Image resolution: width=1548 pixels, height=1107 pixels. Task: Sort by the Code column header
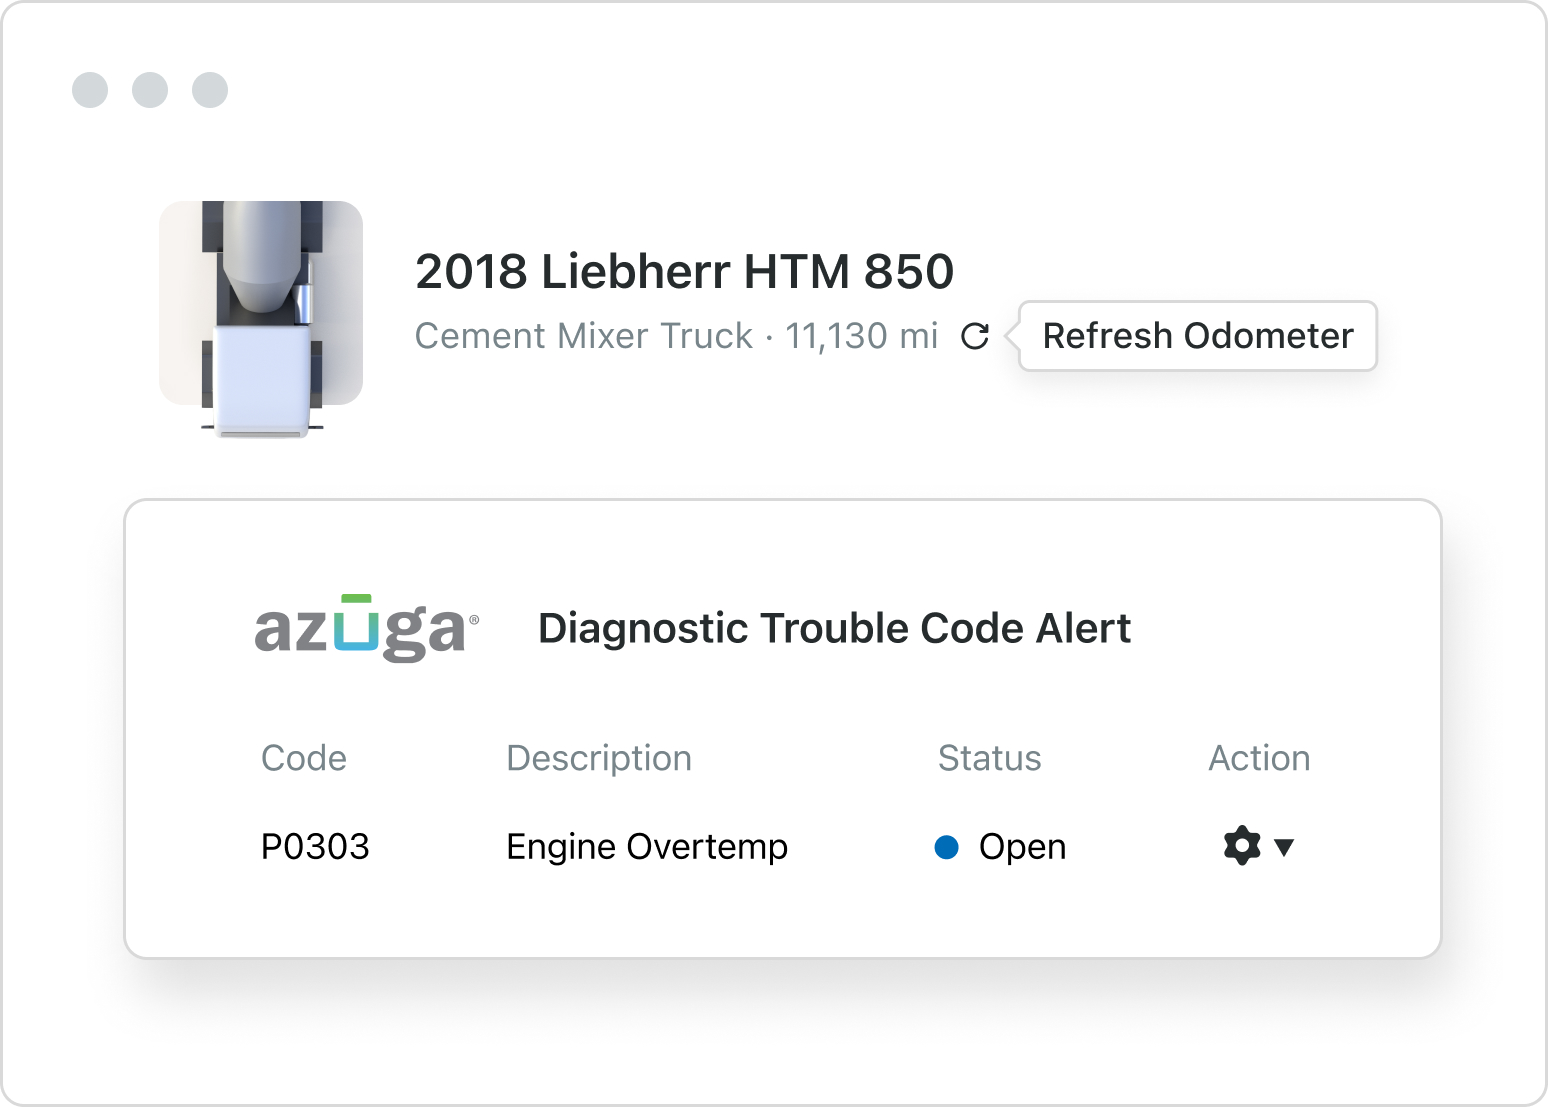(x=303, y=758)
